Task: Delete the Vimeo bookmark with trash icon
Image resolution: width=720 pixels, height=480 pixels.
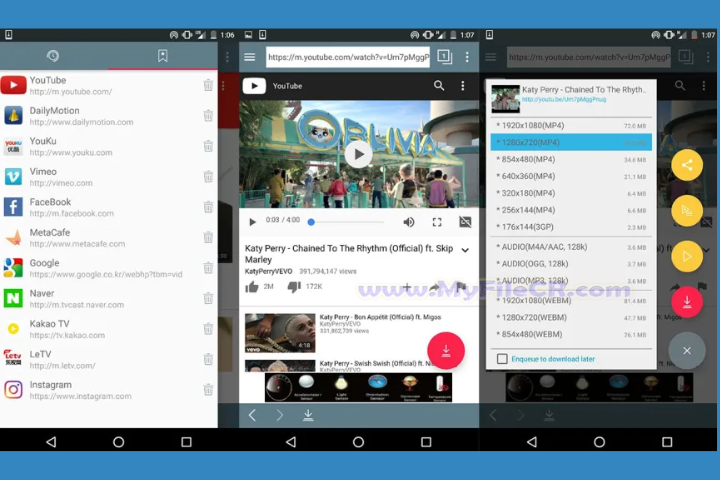Action: pos(208,177)
